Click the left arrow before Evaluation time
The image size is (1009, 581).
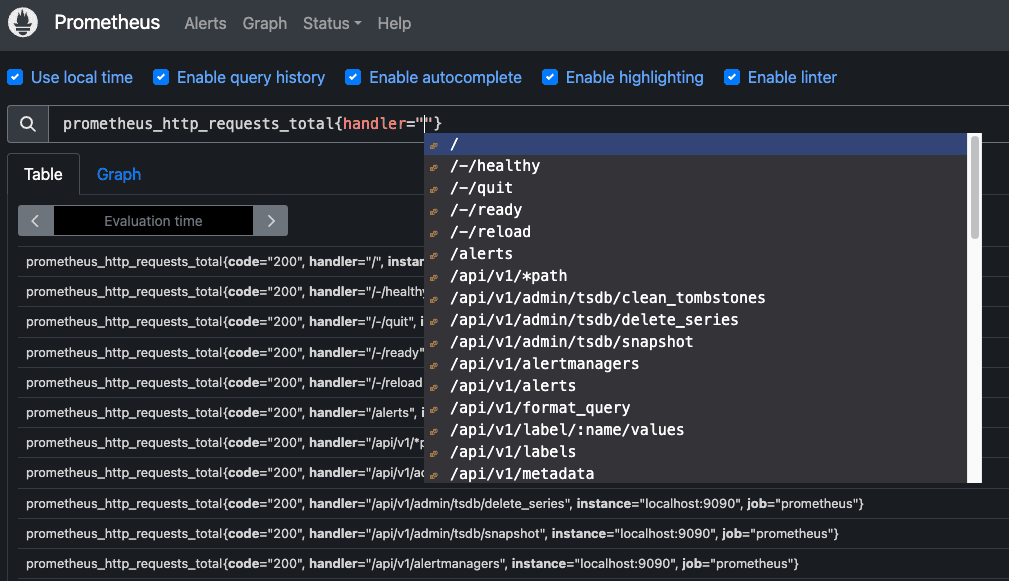(35, 220)
